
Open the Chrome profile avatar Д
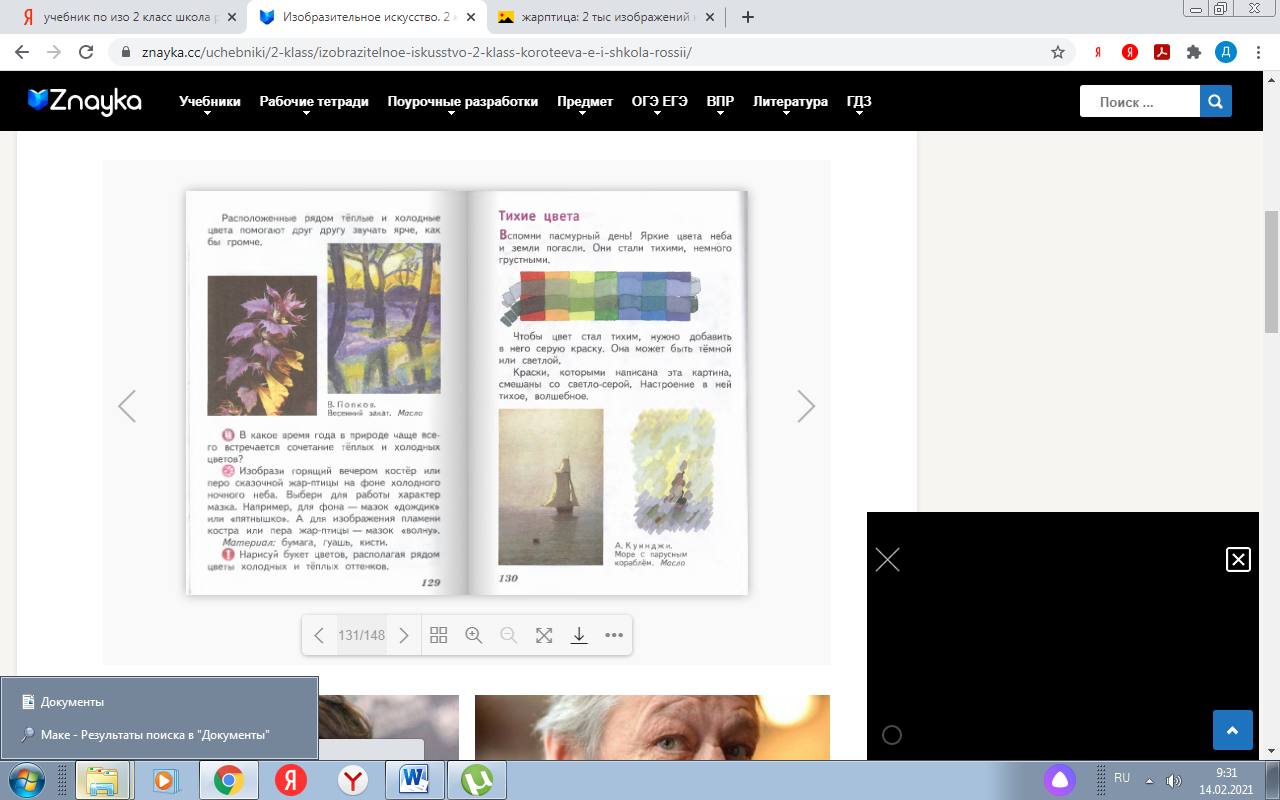coord(1225,52)
